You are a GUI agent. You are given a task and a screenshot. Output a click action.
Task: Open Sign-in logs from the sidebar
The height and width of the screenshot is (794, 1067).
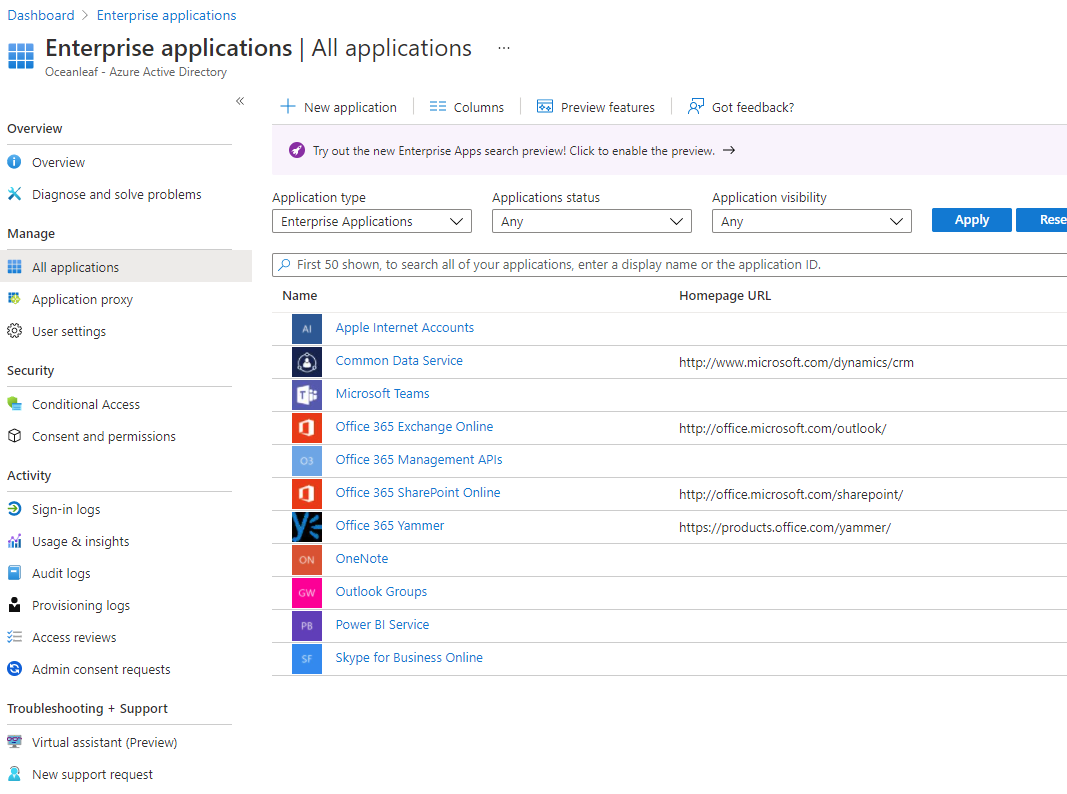(x=65, y=509)
